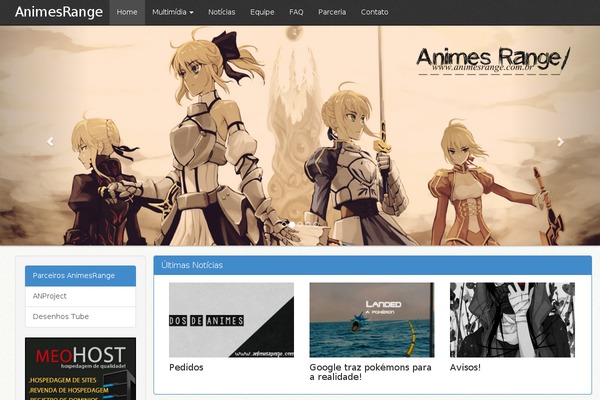Go to the previous carousel slide arrow

coord(50,142)
